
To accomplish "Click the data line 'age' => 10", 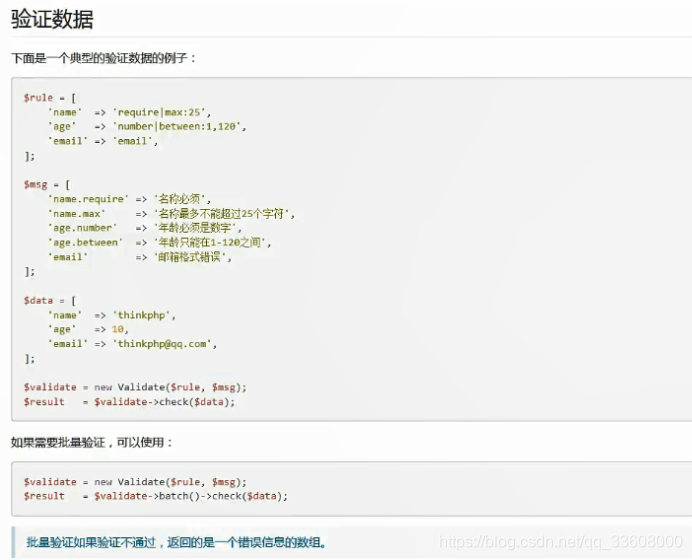I will coord(88,329).
